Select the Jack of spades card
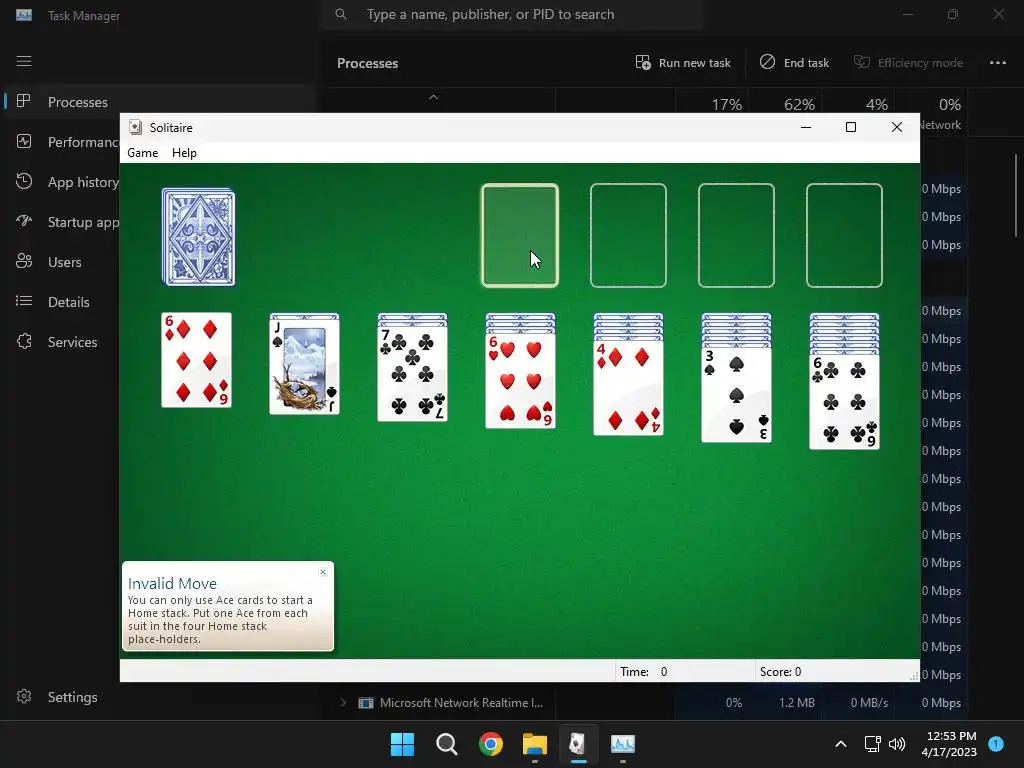 pos(304,367)
